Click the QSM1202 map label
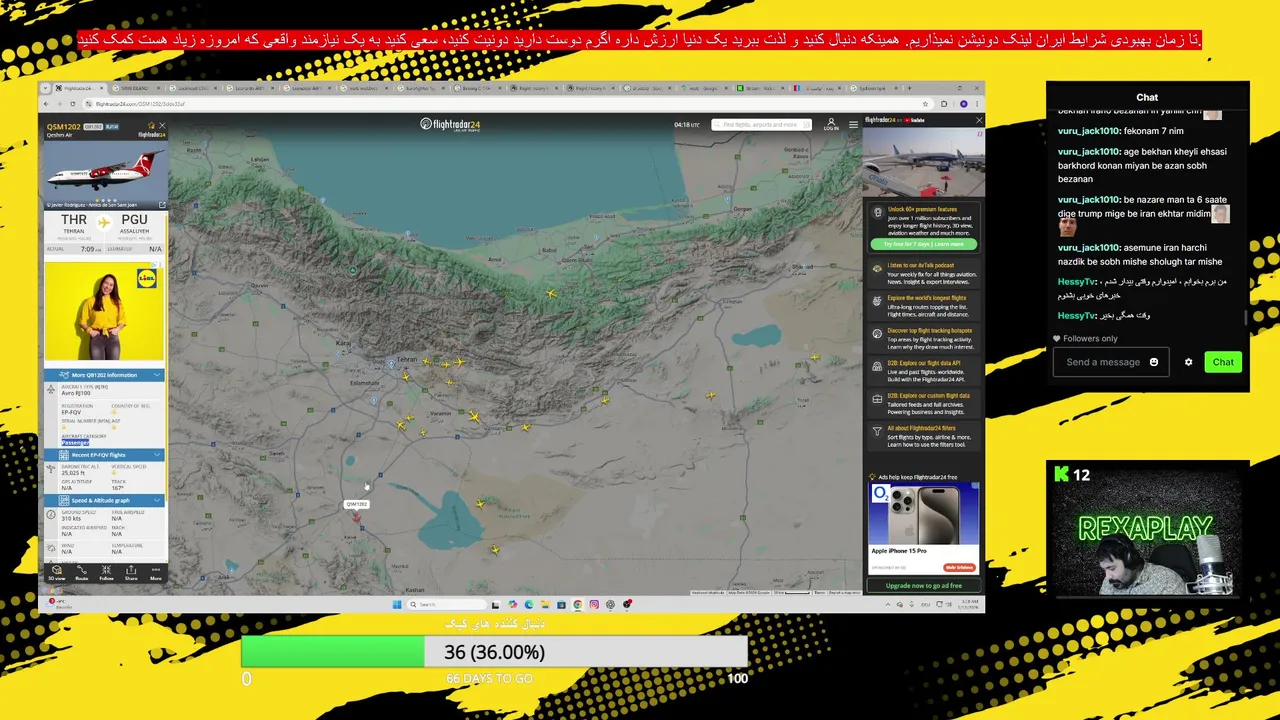The width and height of the screenshot is (1280, 720). [356, 504]
